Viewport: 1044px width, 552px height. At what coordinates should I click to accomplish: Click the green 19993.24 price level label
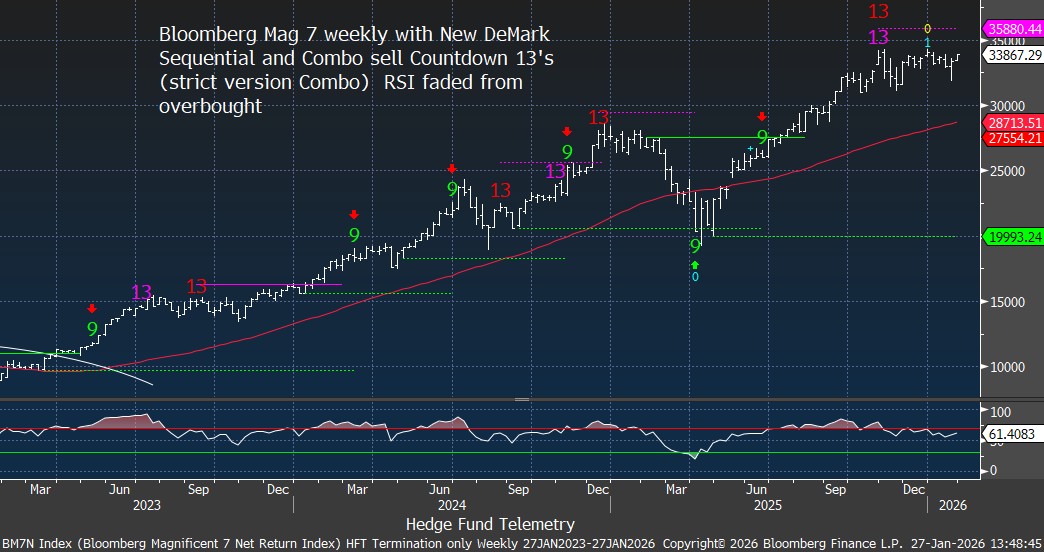[1013, 237]
